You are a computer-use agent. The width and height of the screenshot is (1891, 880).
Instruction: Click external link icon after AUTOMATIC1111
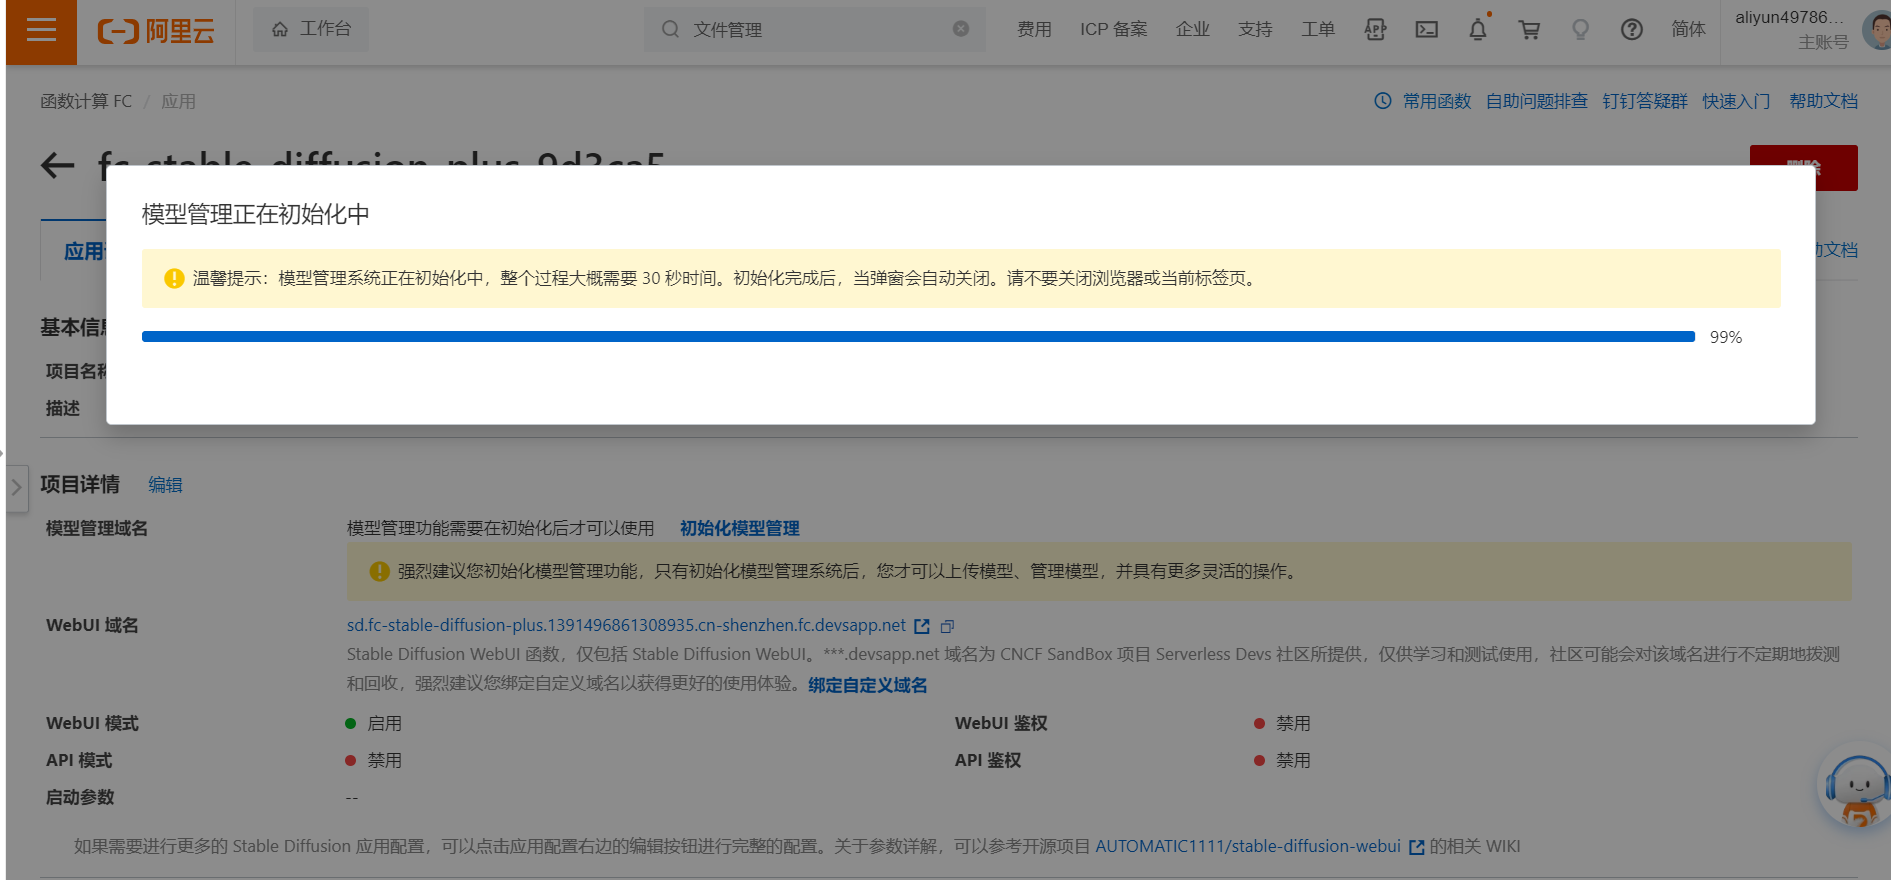(1416, 847)
